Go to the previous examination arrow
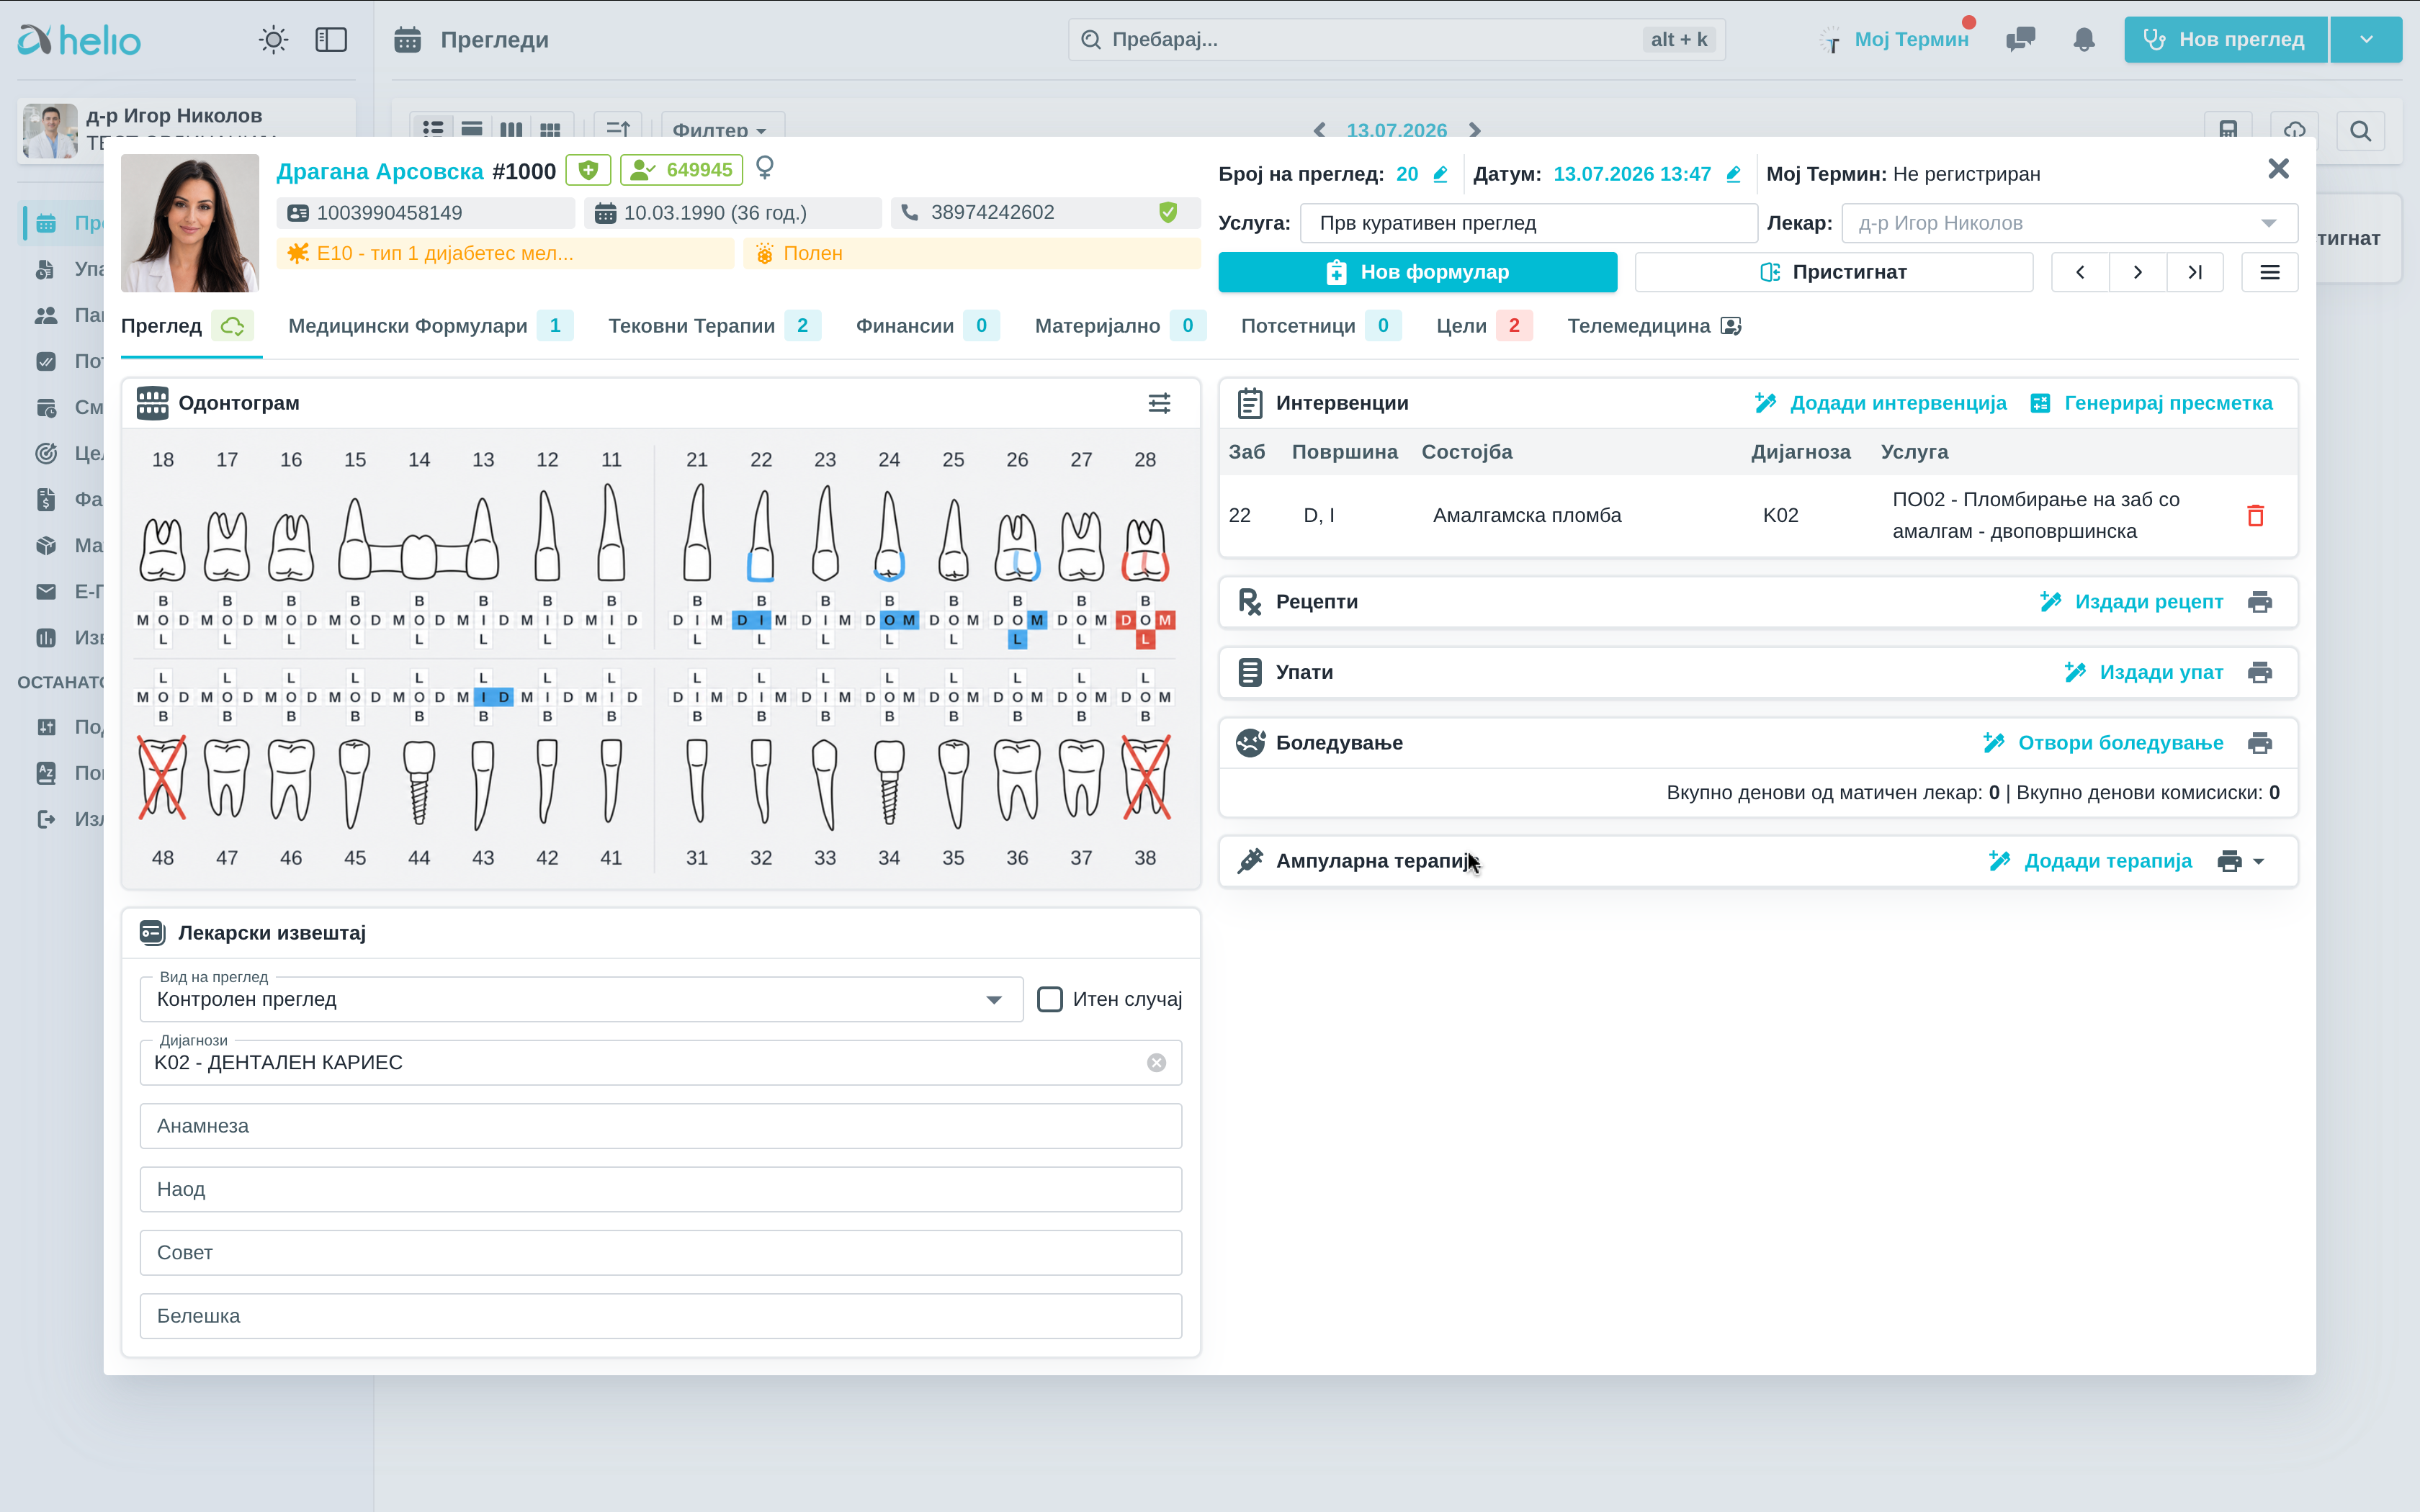Screen dimensions: 2420x1512 pyautogui.click(x=2080, y=272)
